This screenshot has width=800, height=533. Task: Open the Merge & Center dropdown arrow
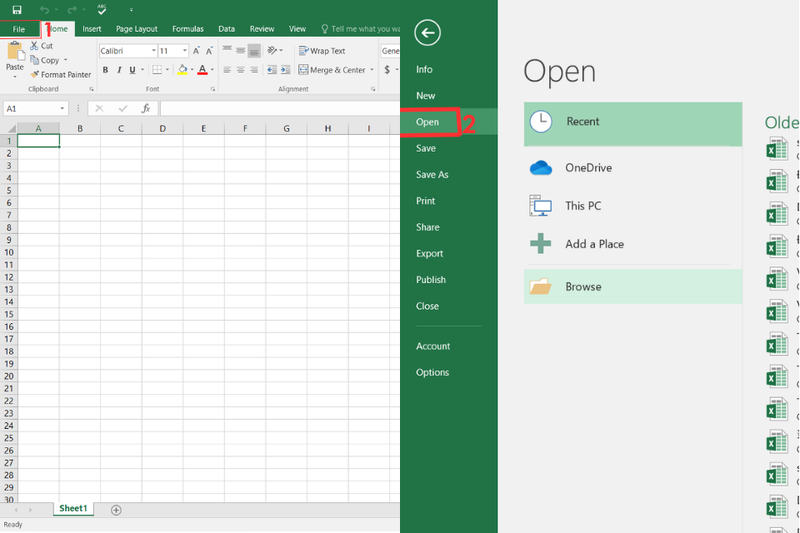point(372,70)
